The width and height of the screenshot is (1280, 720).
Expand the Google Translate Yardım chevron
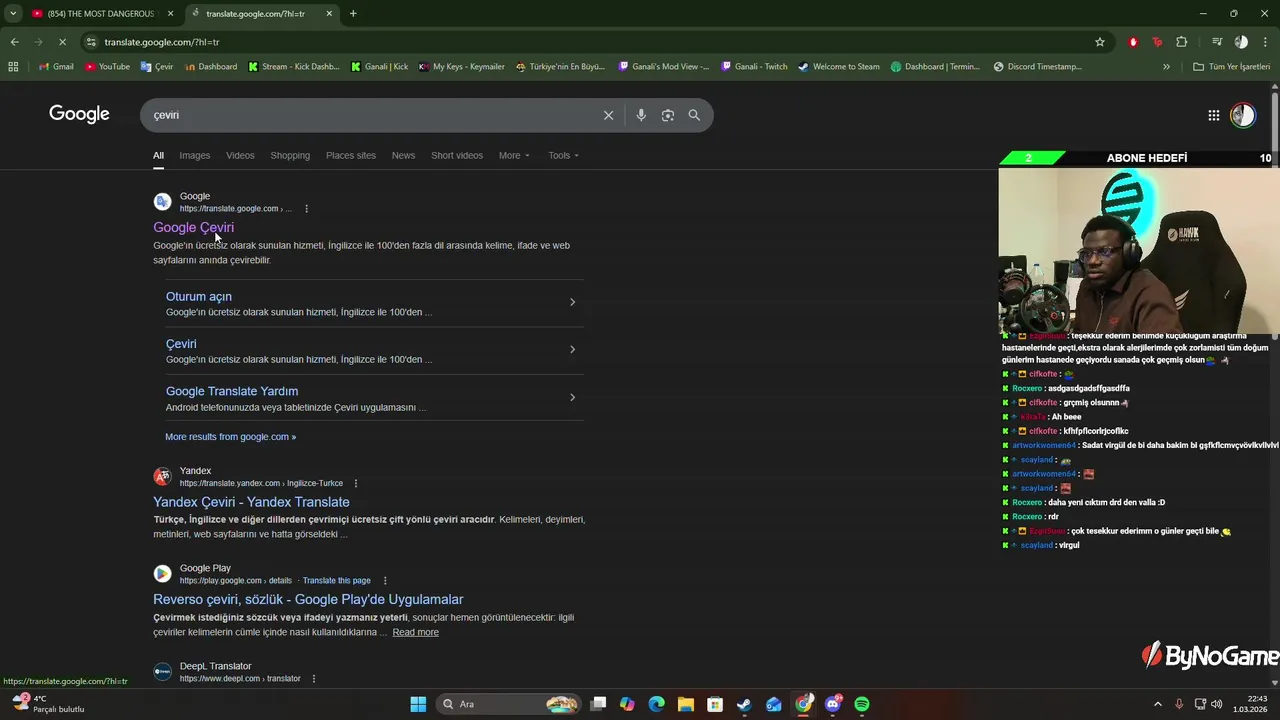[572, 397]
